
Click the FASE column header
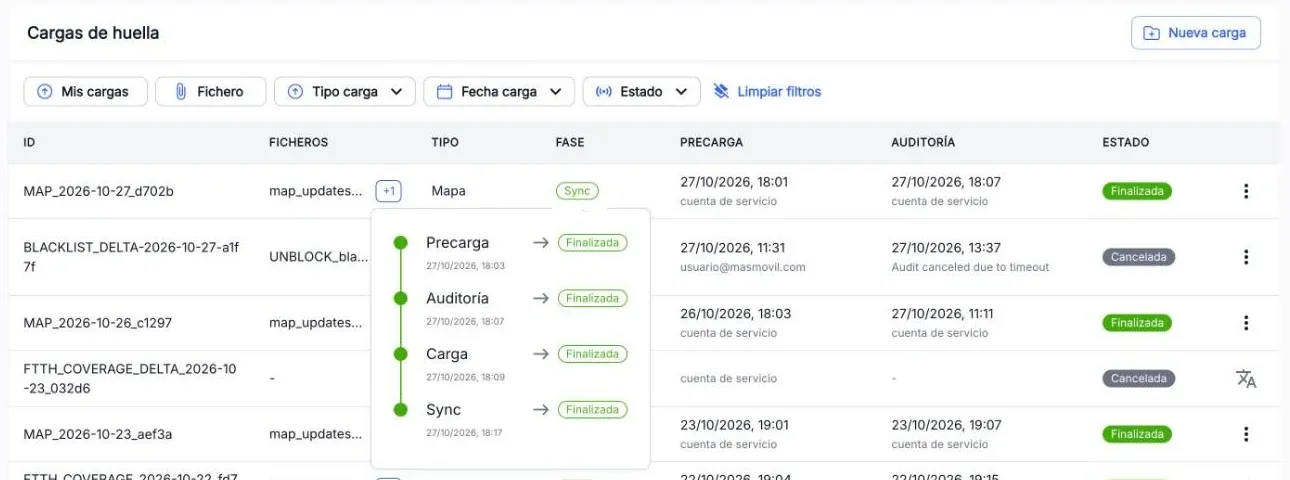[x=570, y=142]
